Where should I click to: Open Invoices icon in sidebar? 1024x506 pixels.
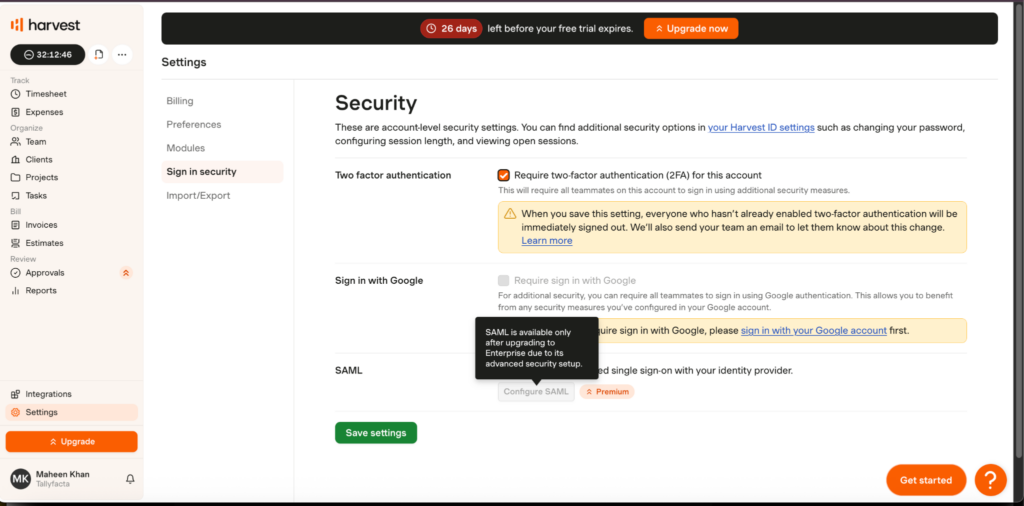pos(16,225)
